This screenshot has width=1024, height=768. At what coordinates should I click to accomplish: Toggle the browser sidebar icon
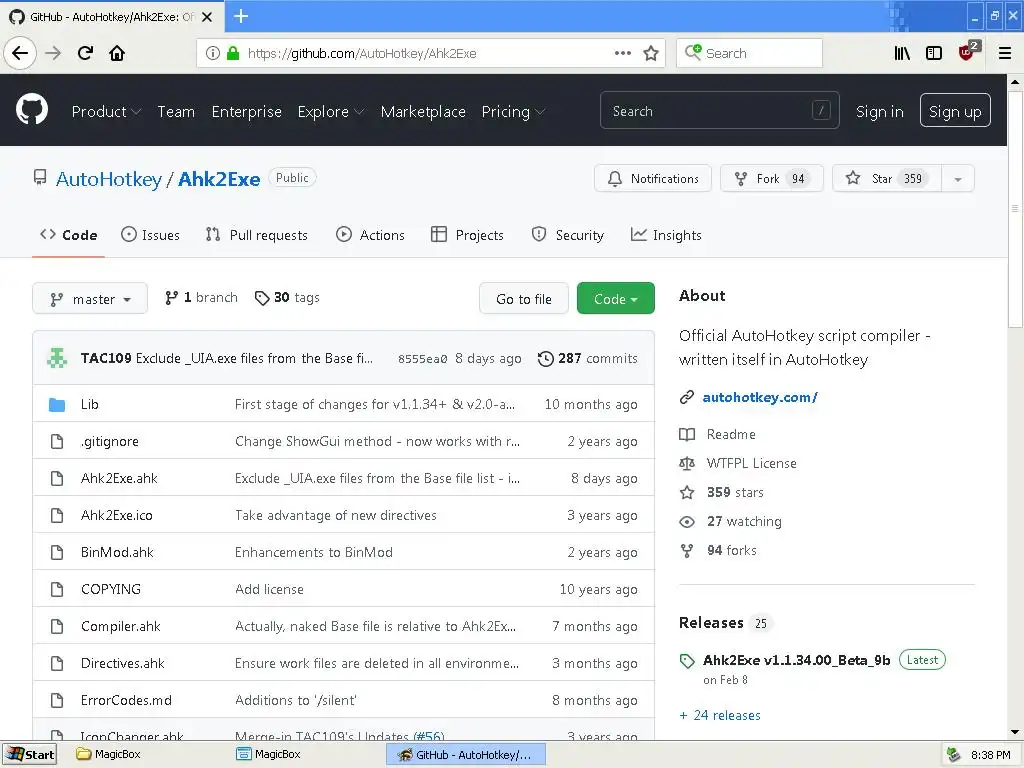[x=934, y=53]
